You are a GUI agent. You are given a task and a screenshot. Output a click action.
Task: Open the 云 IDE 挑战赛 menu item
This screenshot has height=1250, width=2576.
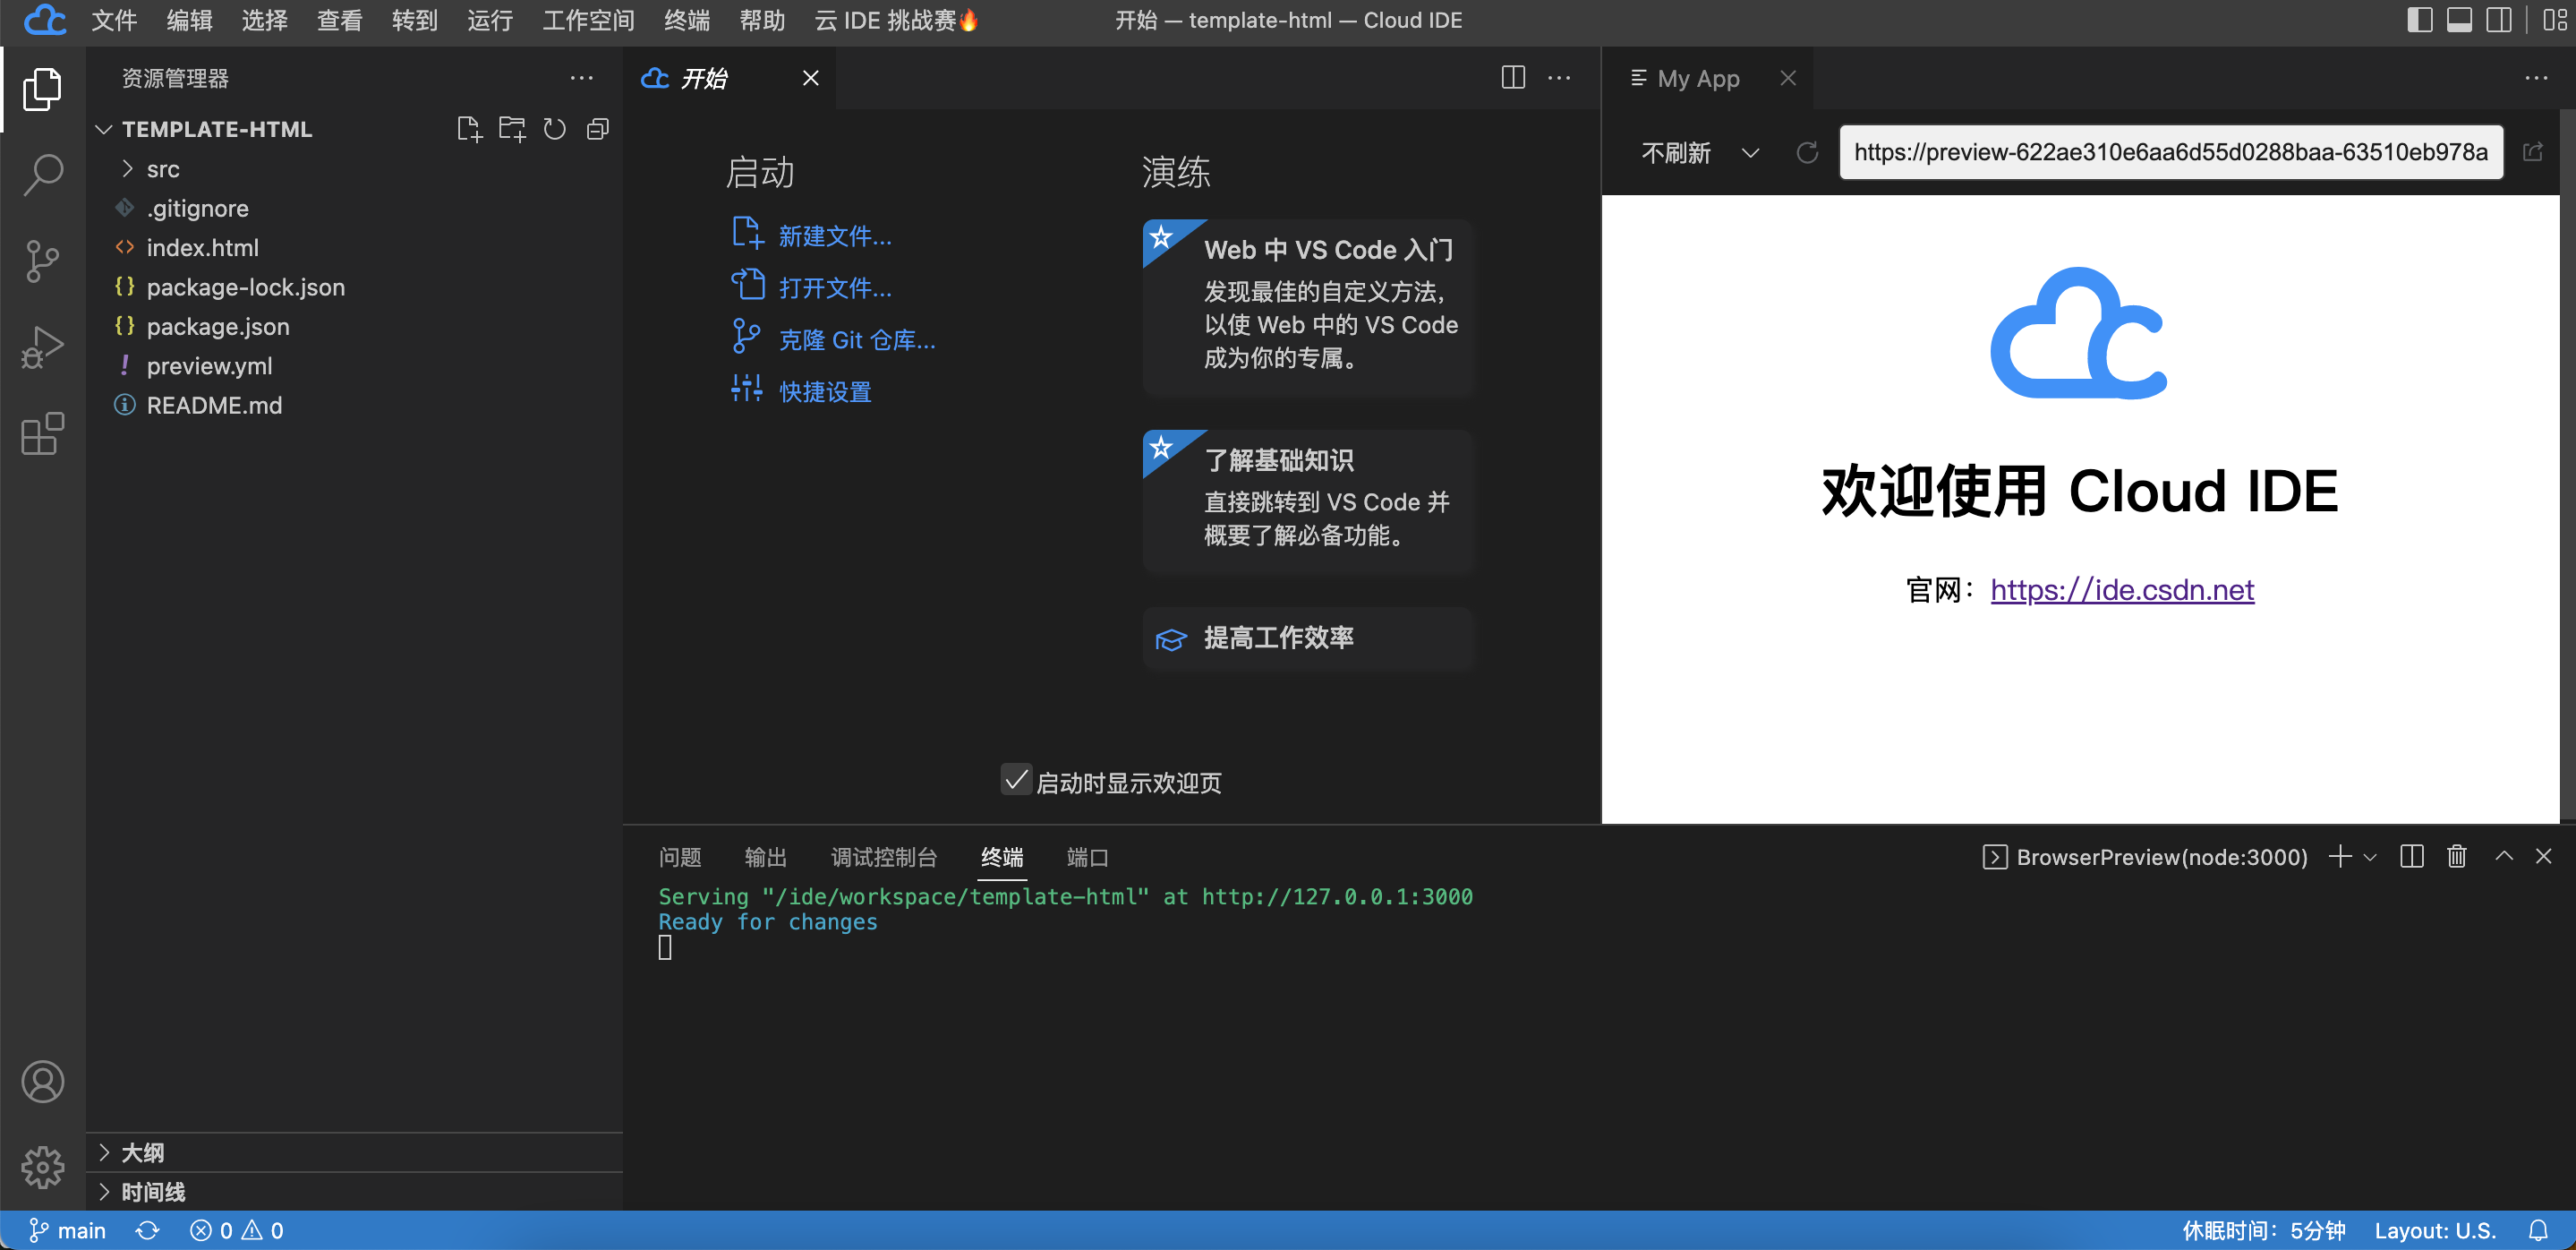(x=896, y=20)
